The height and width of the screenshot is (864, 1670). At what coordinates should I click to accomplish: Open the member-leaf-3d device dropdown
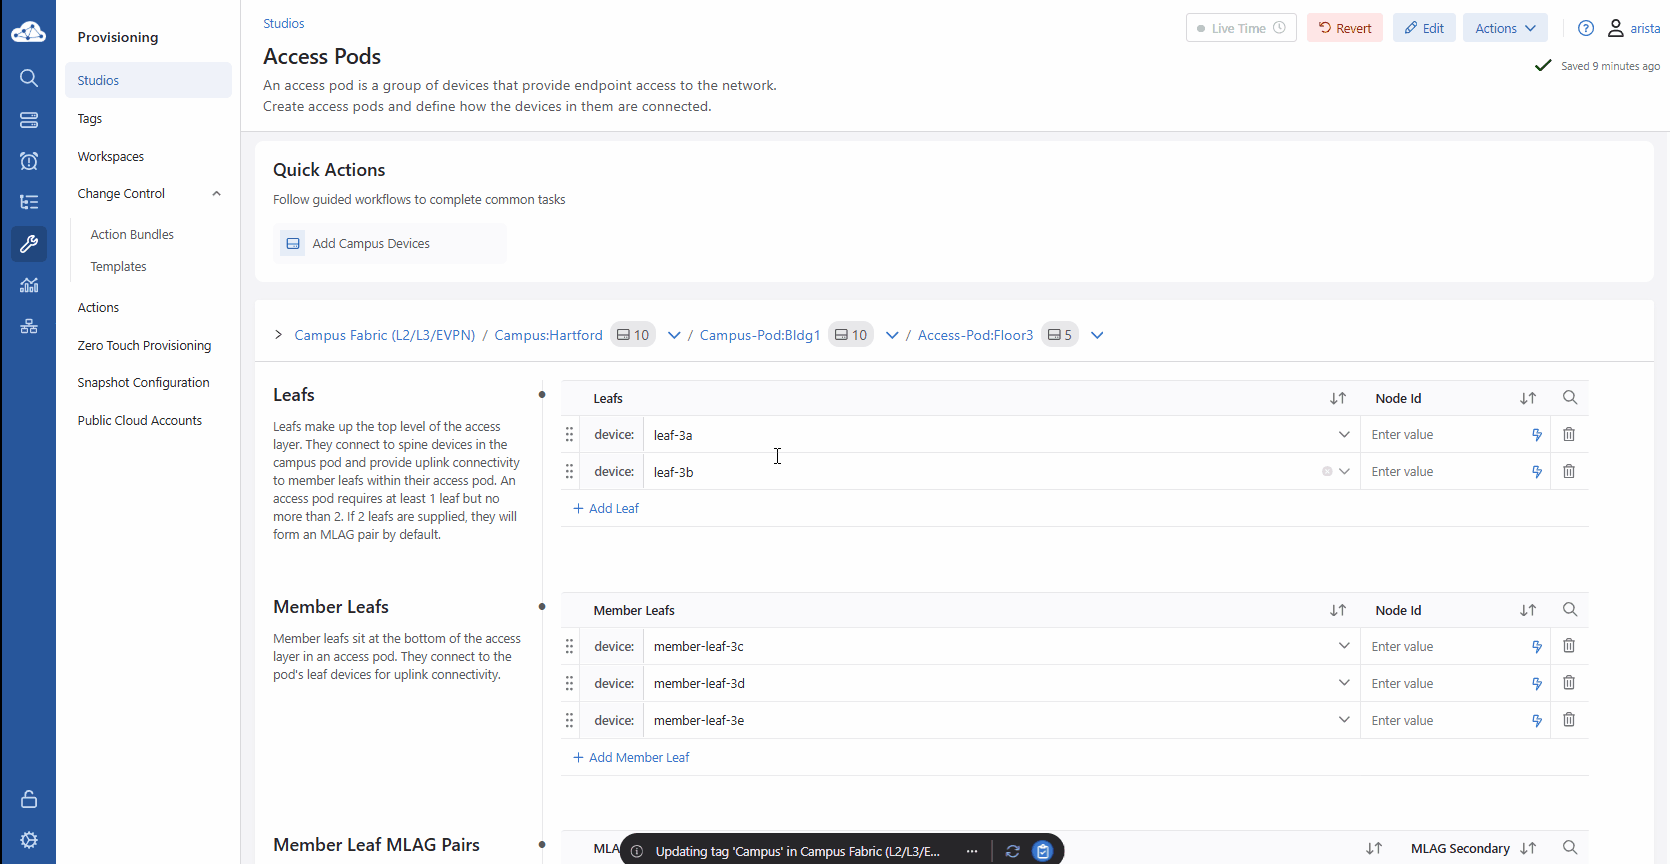tap(1344, 683)
